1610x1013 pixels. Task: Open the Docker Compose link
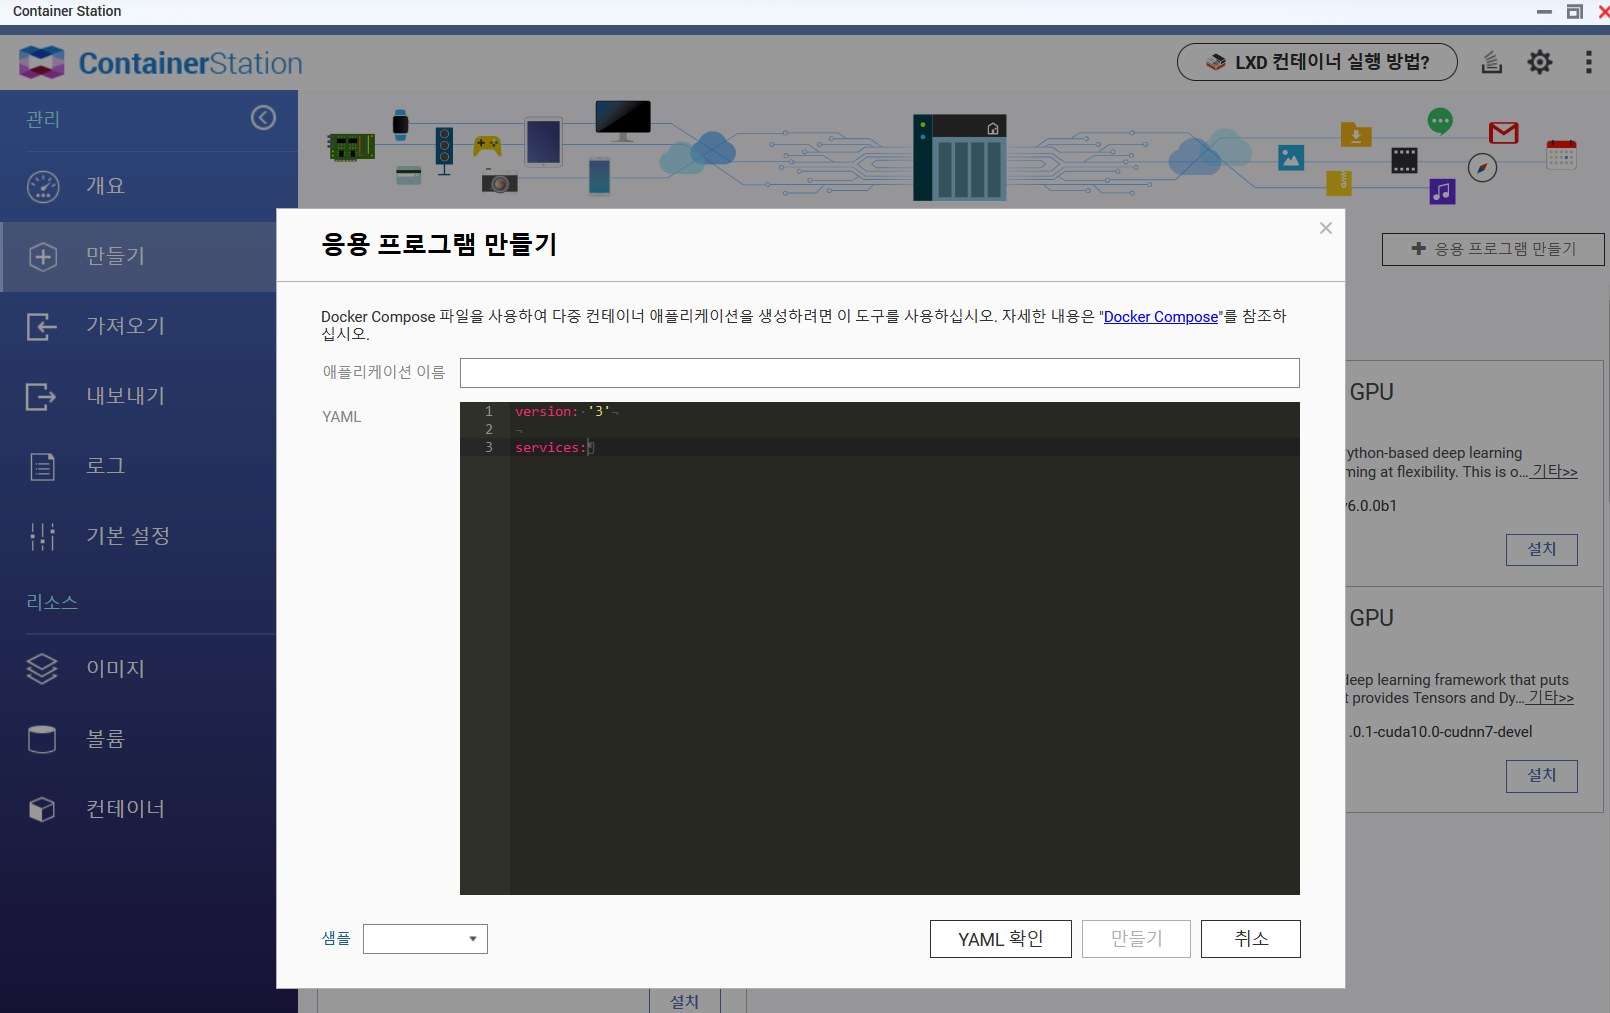point(1161,317)
